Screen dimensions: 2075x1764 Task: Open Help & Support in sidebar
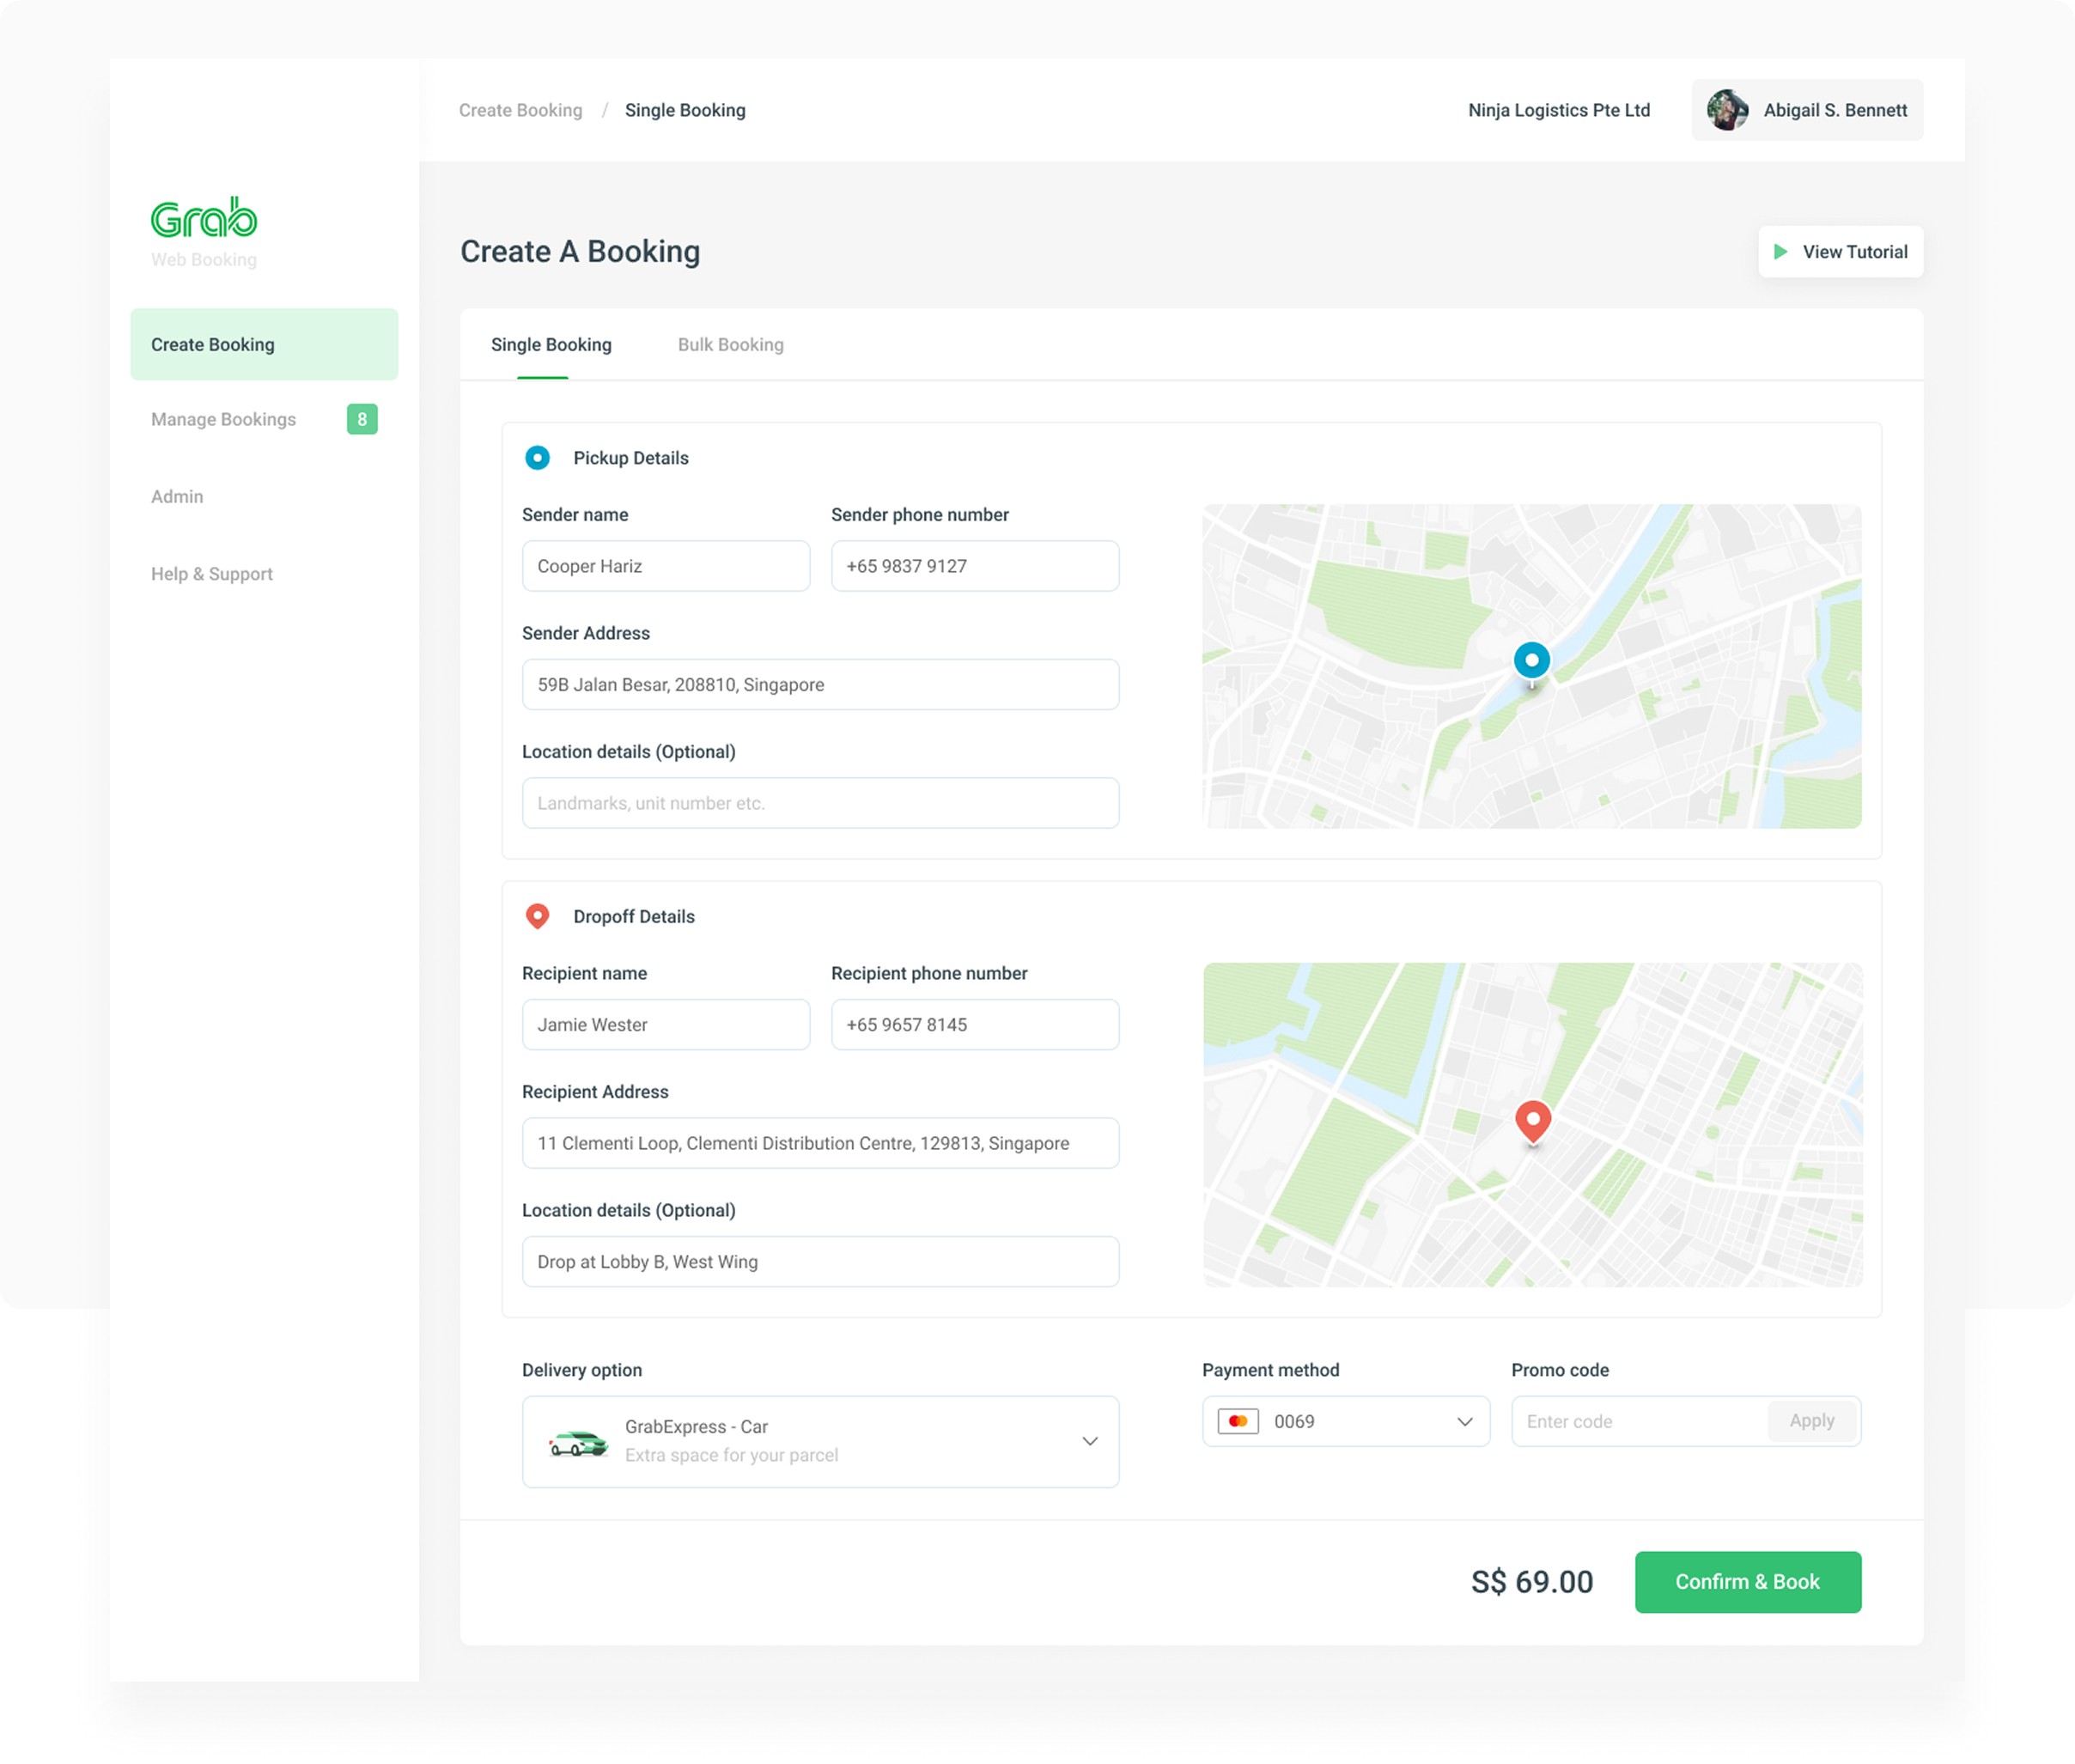point(212,574)
